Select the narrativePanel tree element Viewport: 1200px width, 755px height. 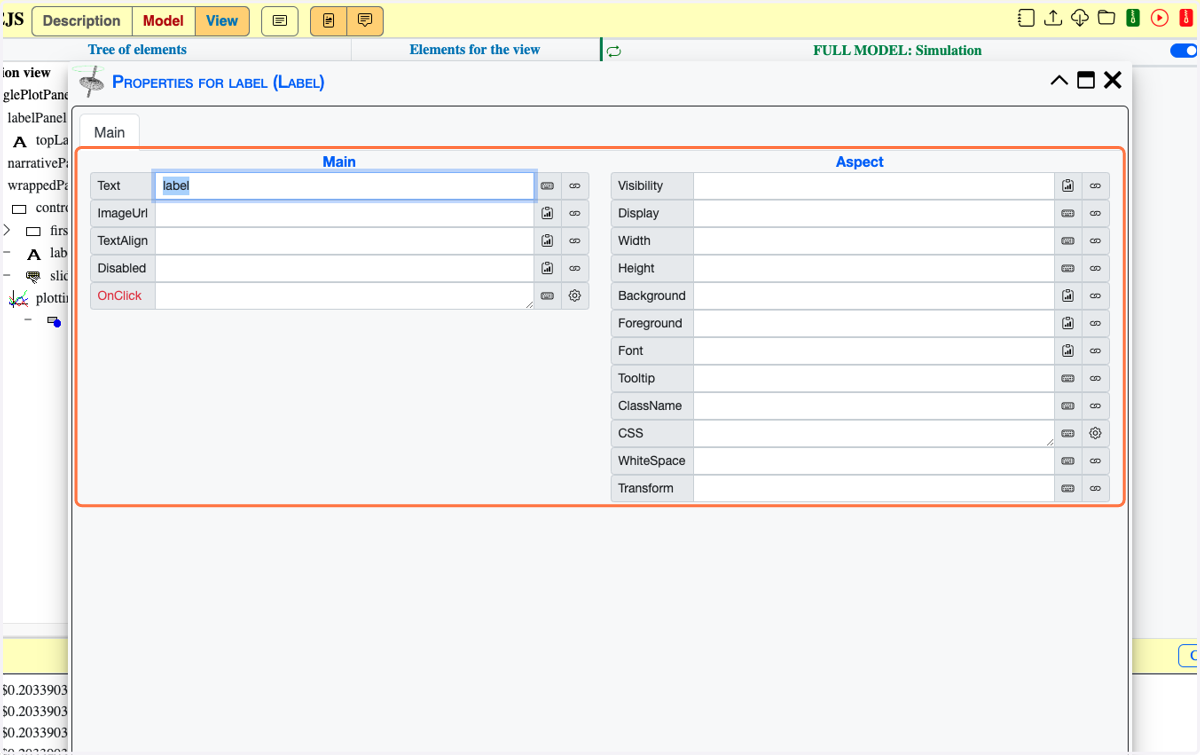tap(37, 163)
